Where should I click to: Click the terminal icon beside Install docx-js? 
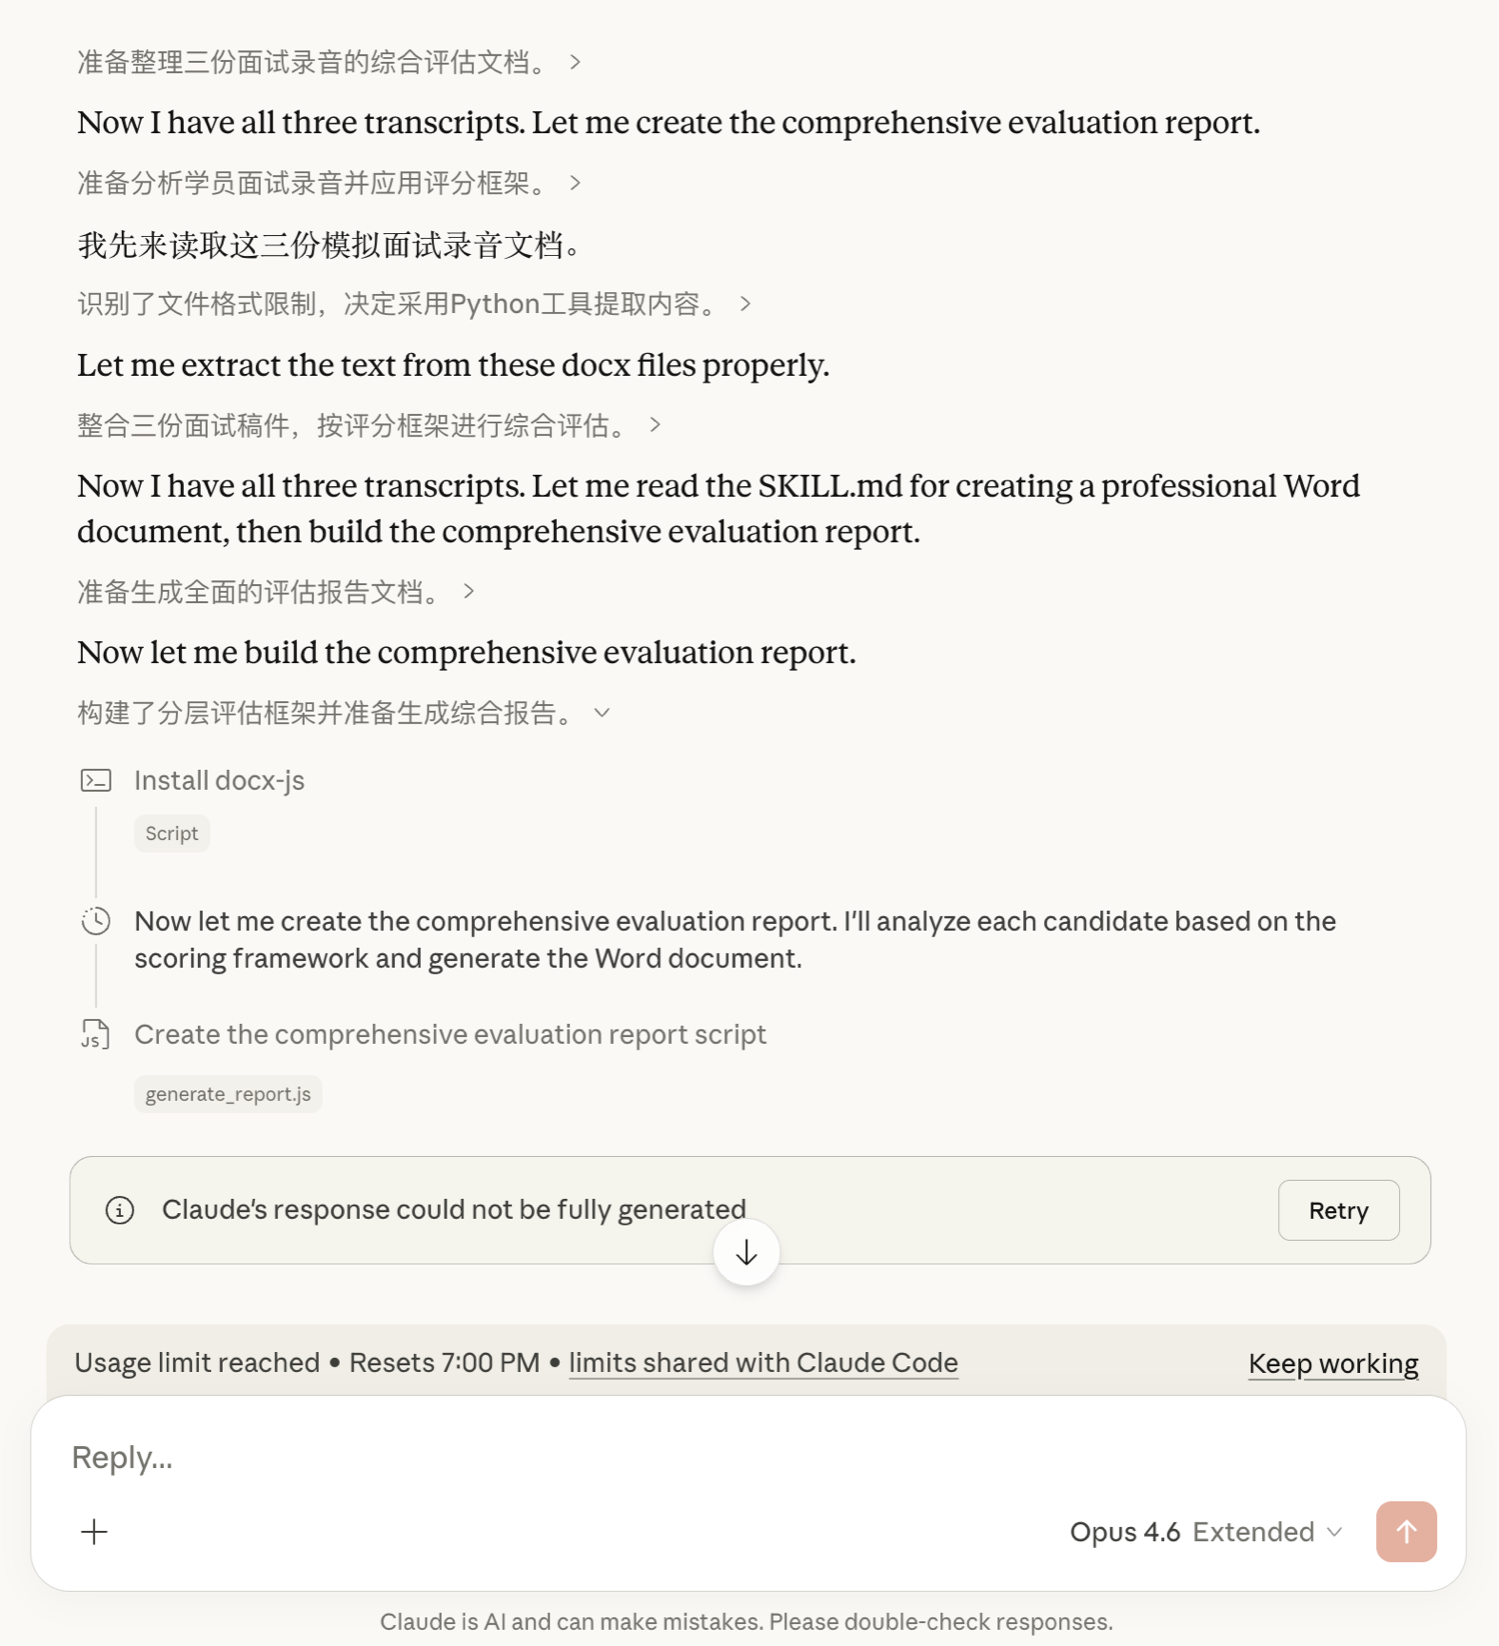96,780
